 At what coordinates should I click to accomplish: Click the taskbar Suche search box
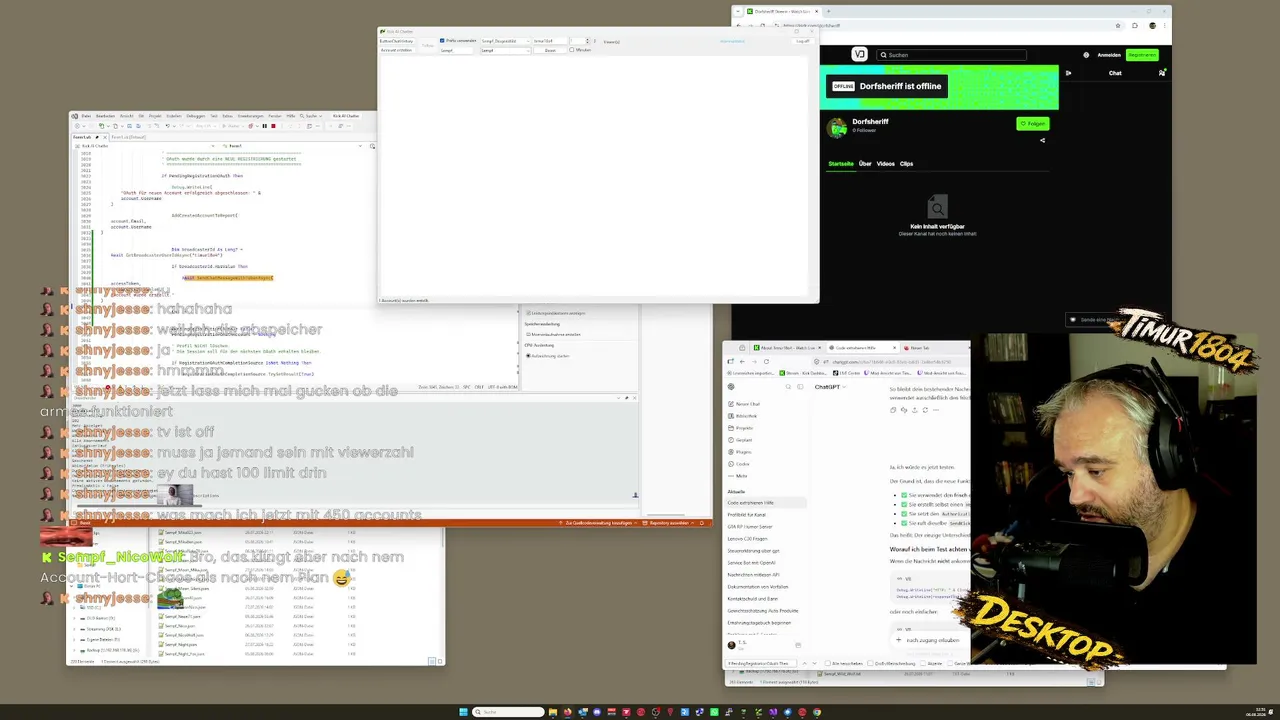508,712
